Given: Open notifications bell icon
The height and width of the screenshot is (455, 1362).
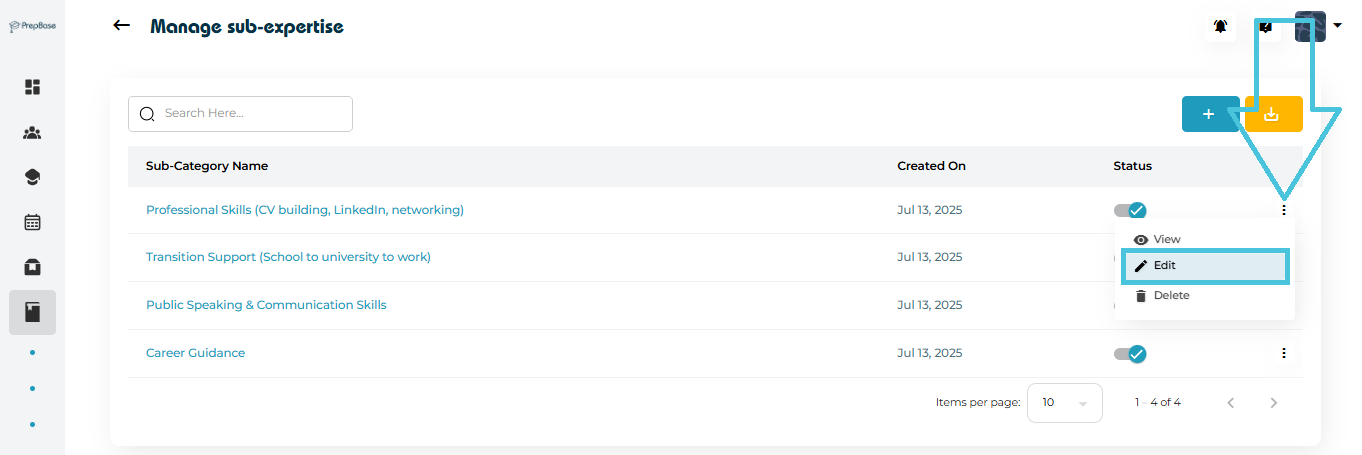Looking at the screenshot, I should pos(1220,27).
